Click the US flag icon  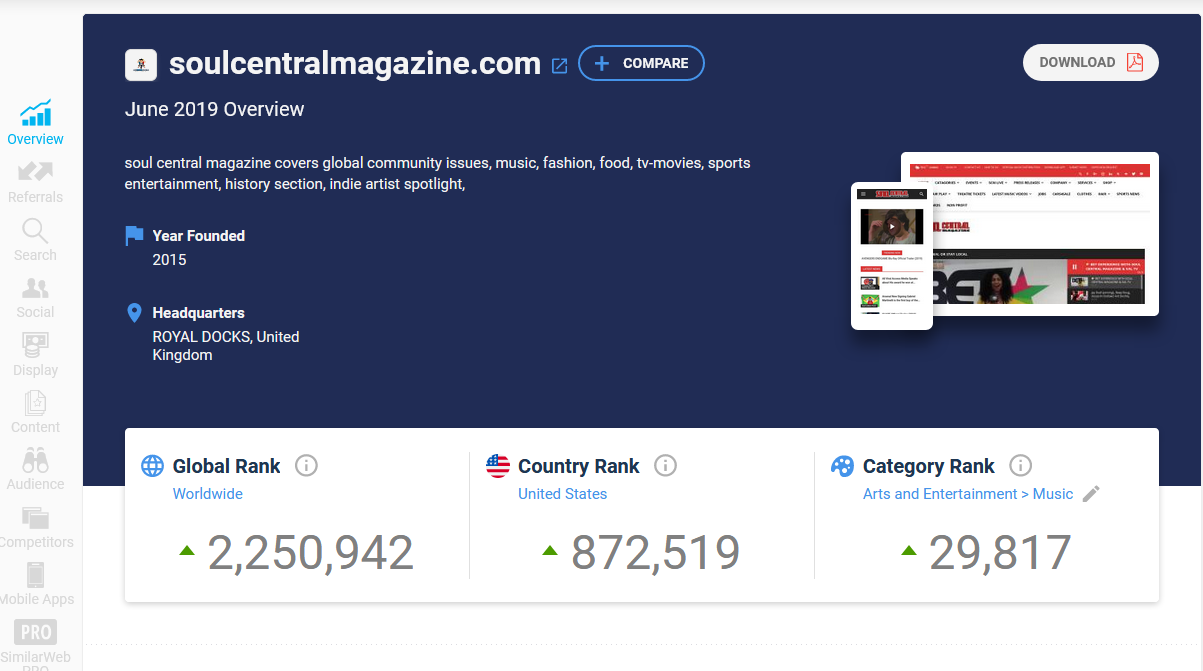(x=498, y=466)
